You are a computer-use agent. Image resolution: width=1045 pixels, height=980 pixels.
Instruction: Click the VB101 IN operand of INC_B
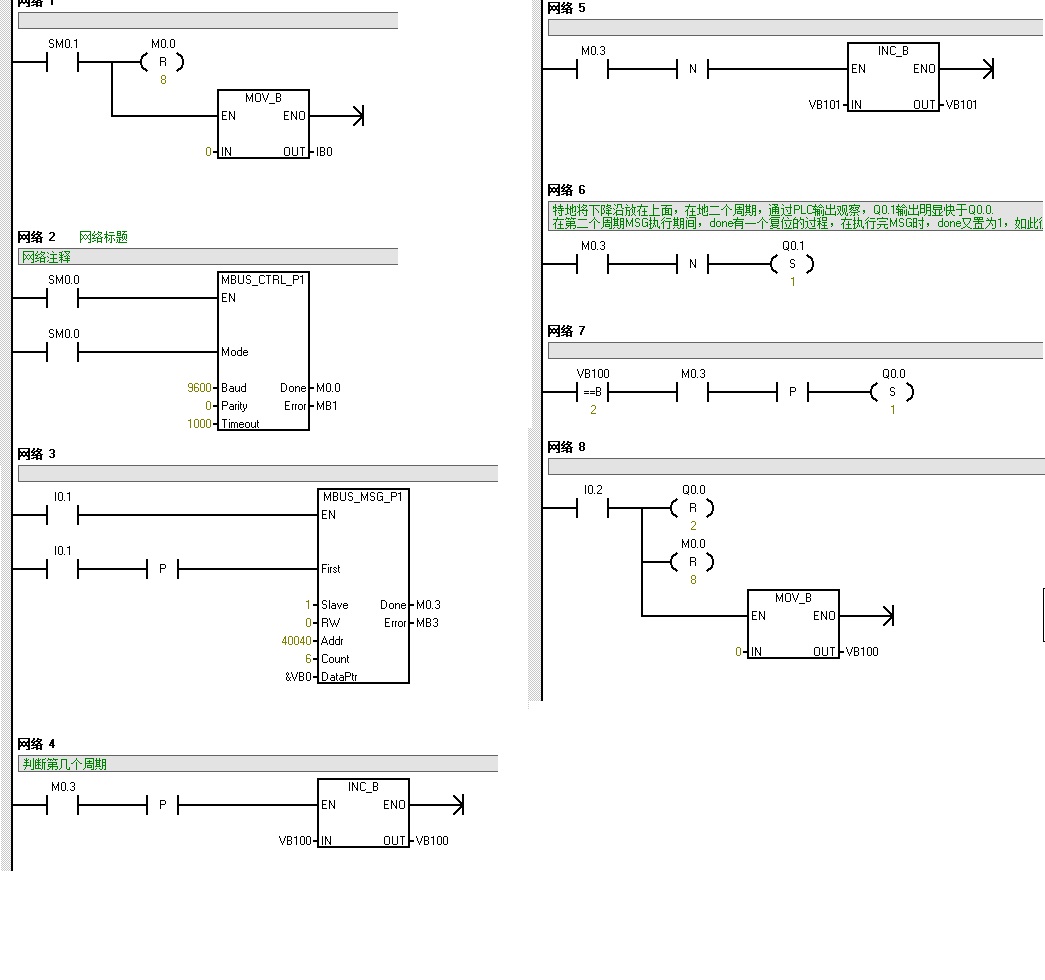[824, 105]
